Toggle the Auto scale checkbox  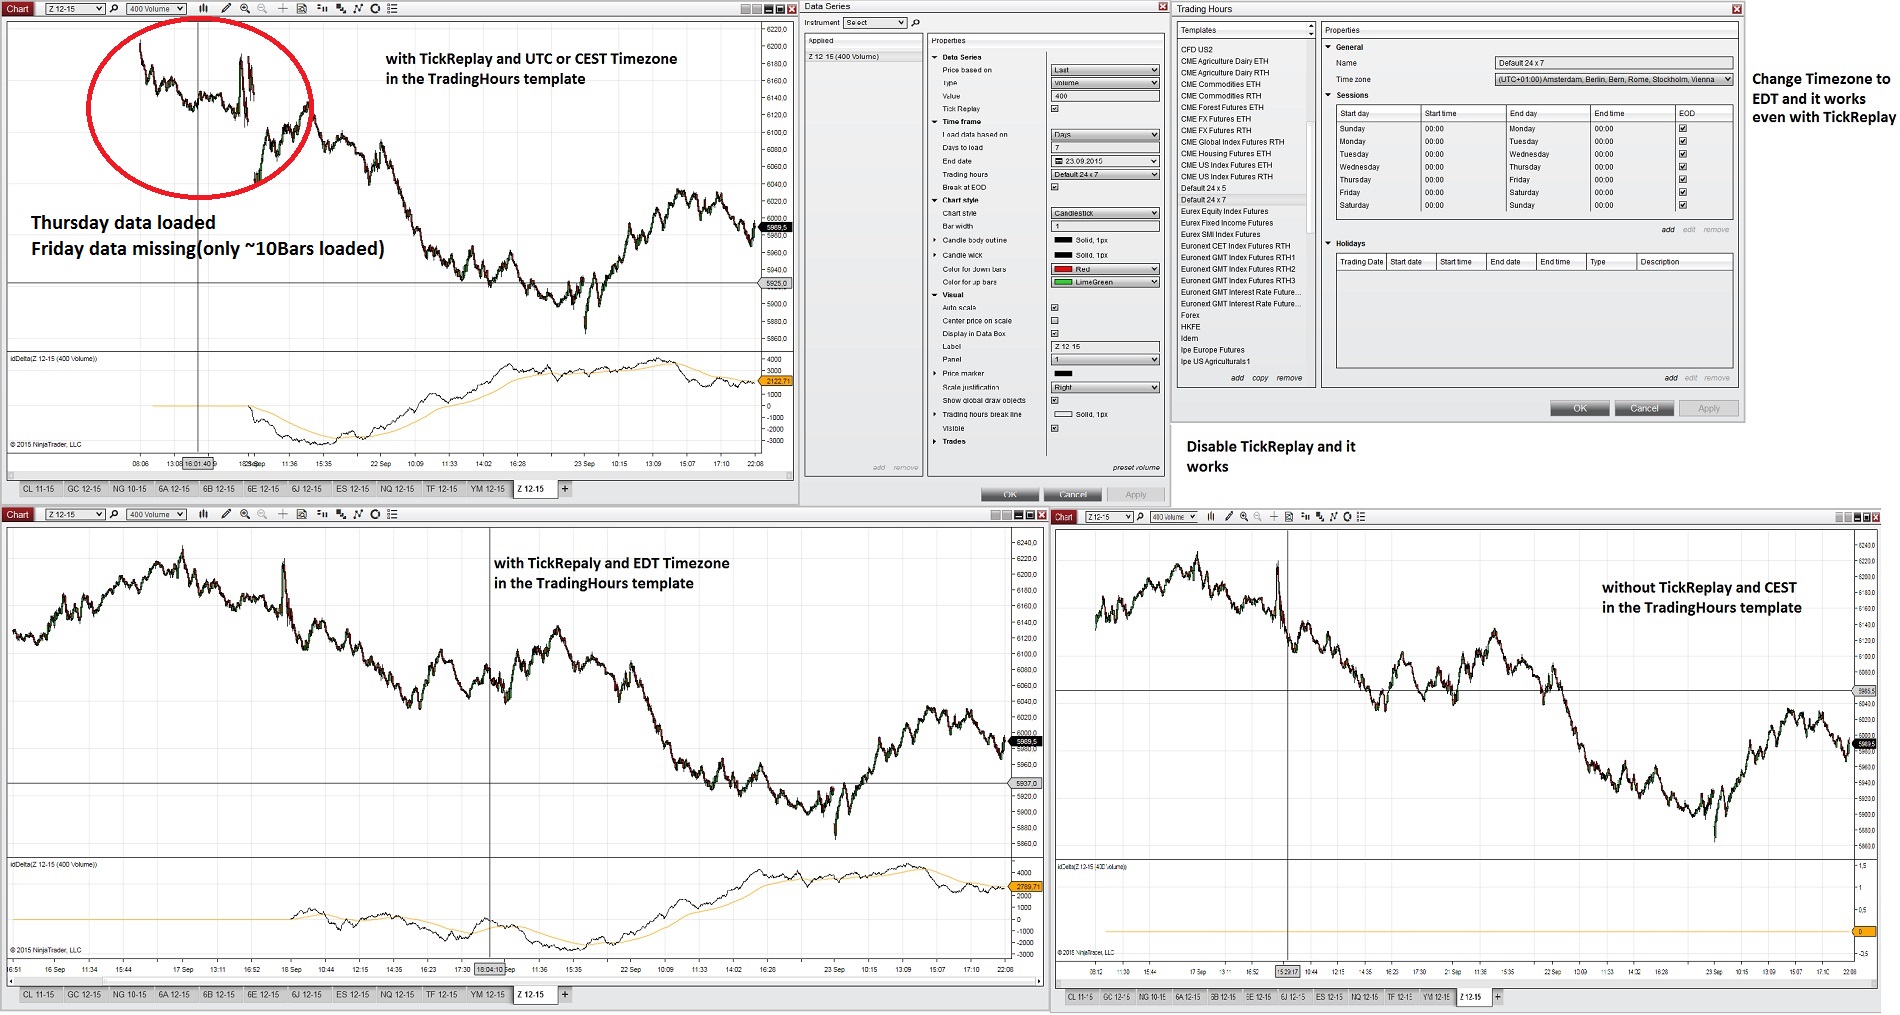[x=1054, y=308]
